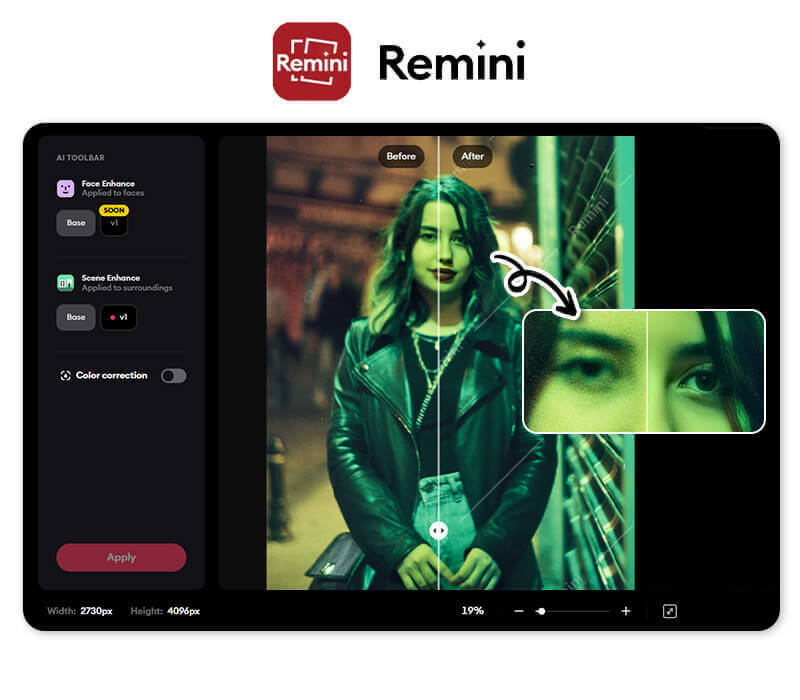Viewport: 800px width, 700px height.
Task: Click the 19% zoom percentage
Action: point(472,610)
